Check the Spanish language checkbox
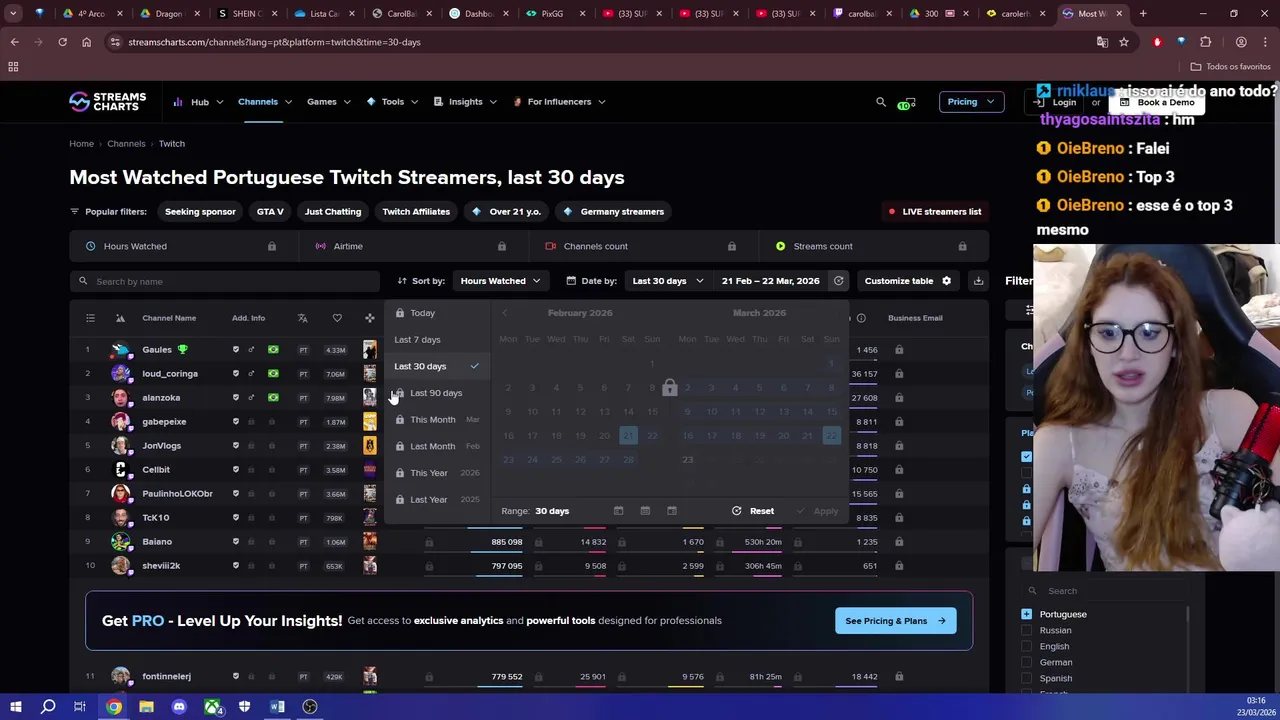Viewport: 1280px width, 720px height. 1027,678
